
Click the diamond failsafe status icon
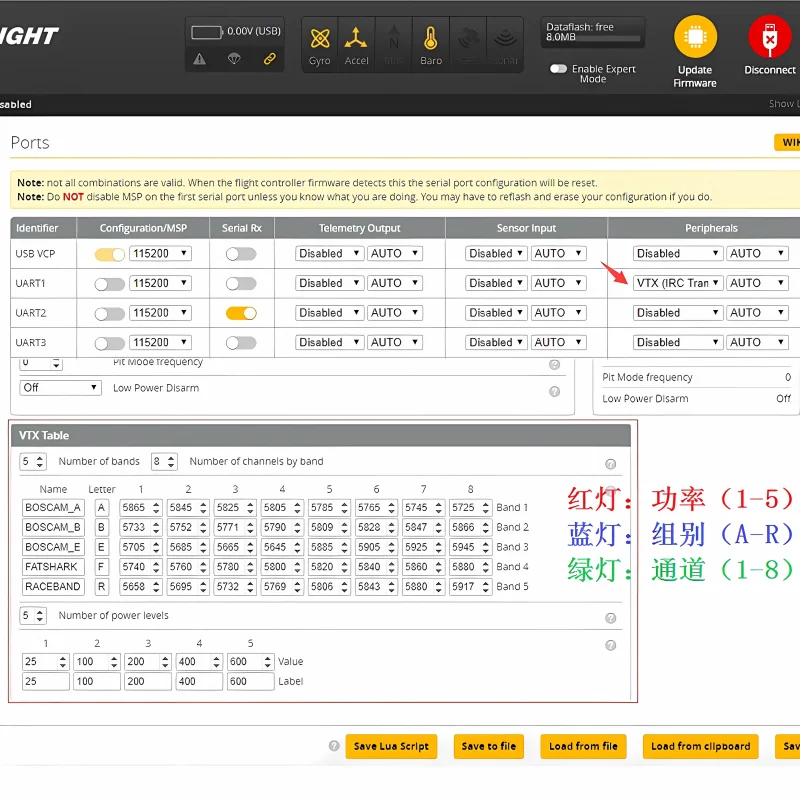pos(234,59)
